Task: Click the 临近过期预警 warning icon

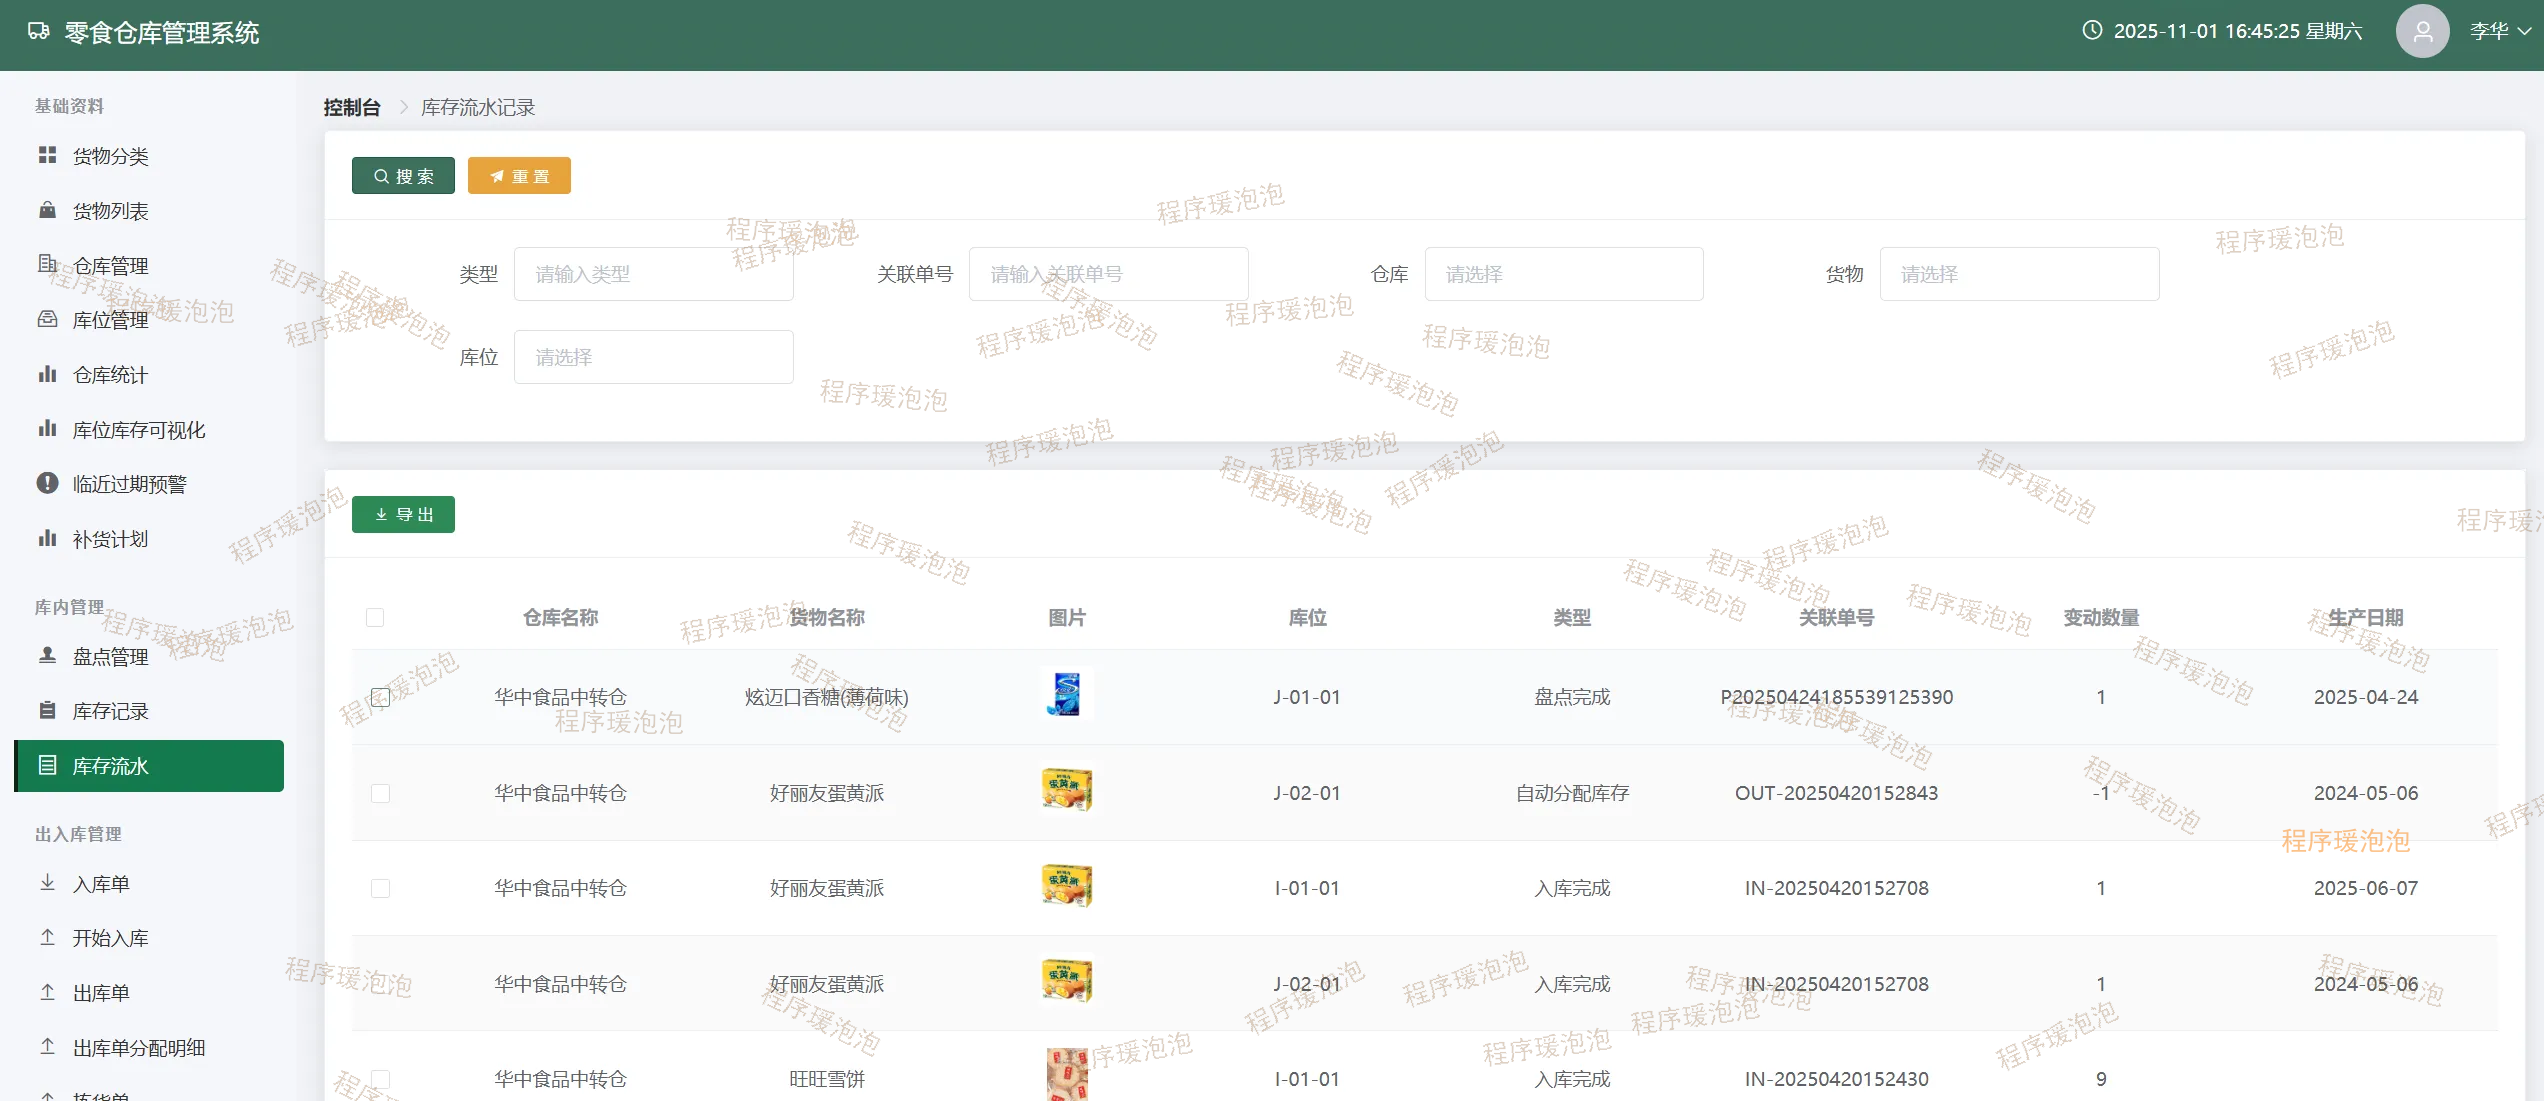Action: pos(47,483)
